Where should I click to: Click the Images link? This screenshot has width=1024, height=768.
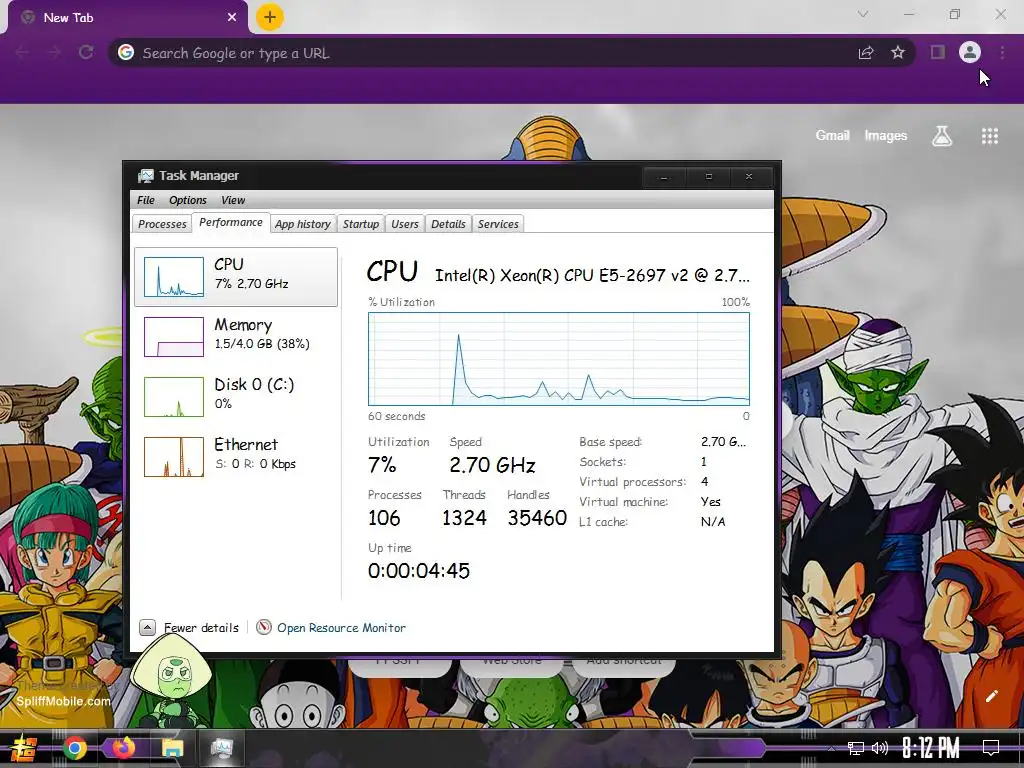886,135
